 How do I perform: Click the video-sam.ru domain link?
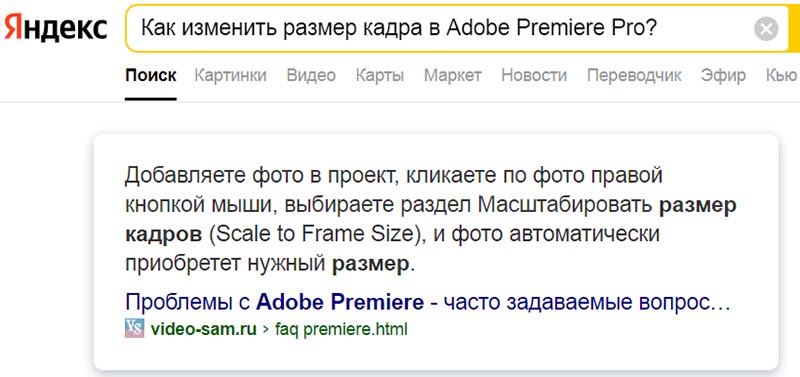click(x=204, y=329)
